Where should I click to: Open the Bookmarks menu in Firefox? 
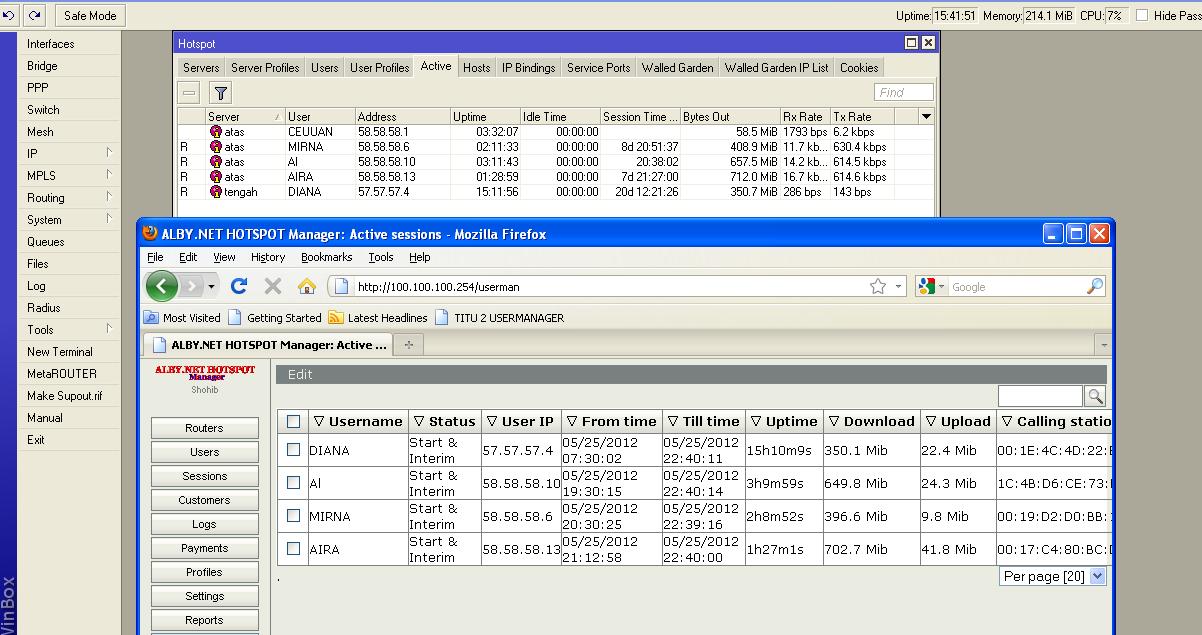coord(326,257)
